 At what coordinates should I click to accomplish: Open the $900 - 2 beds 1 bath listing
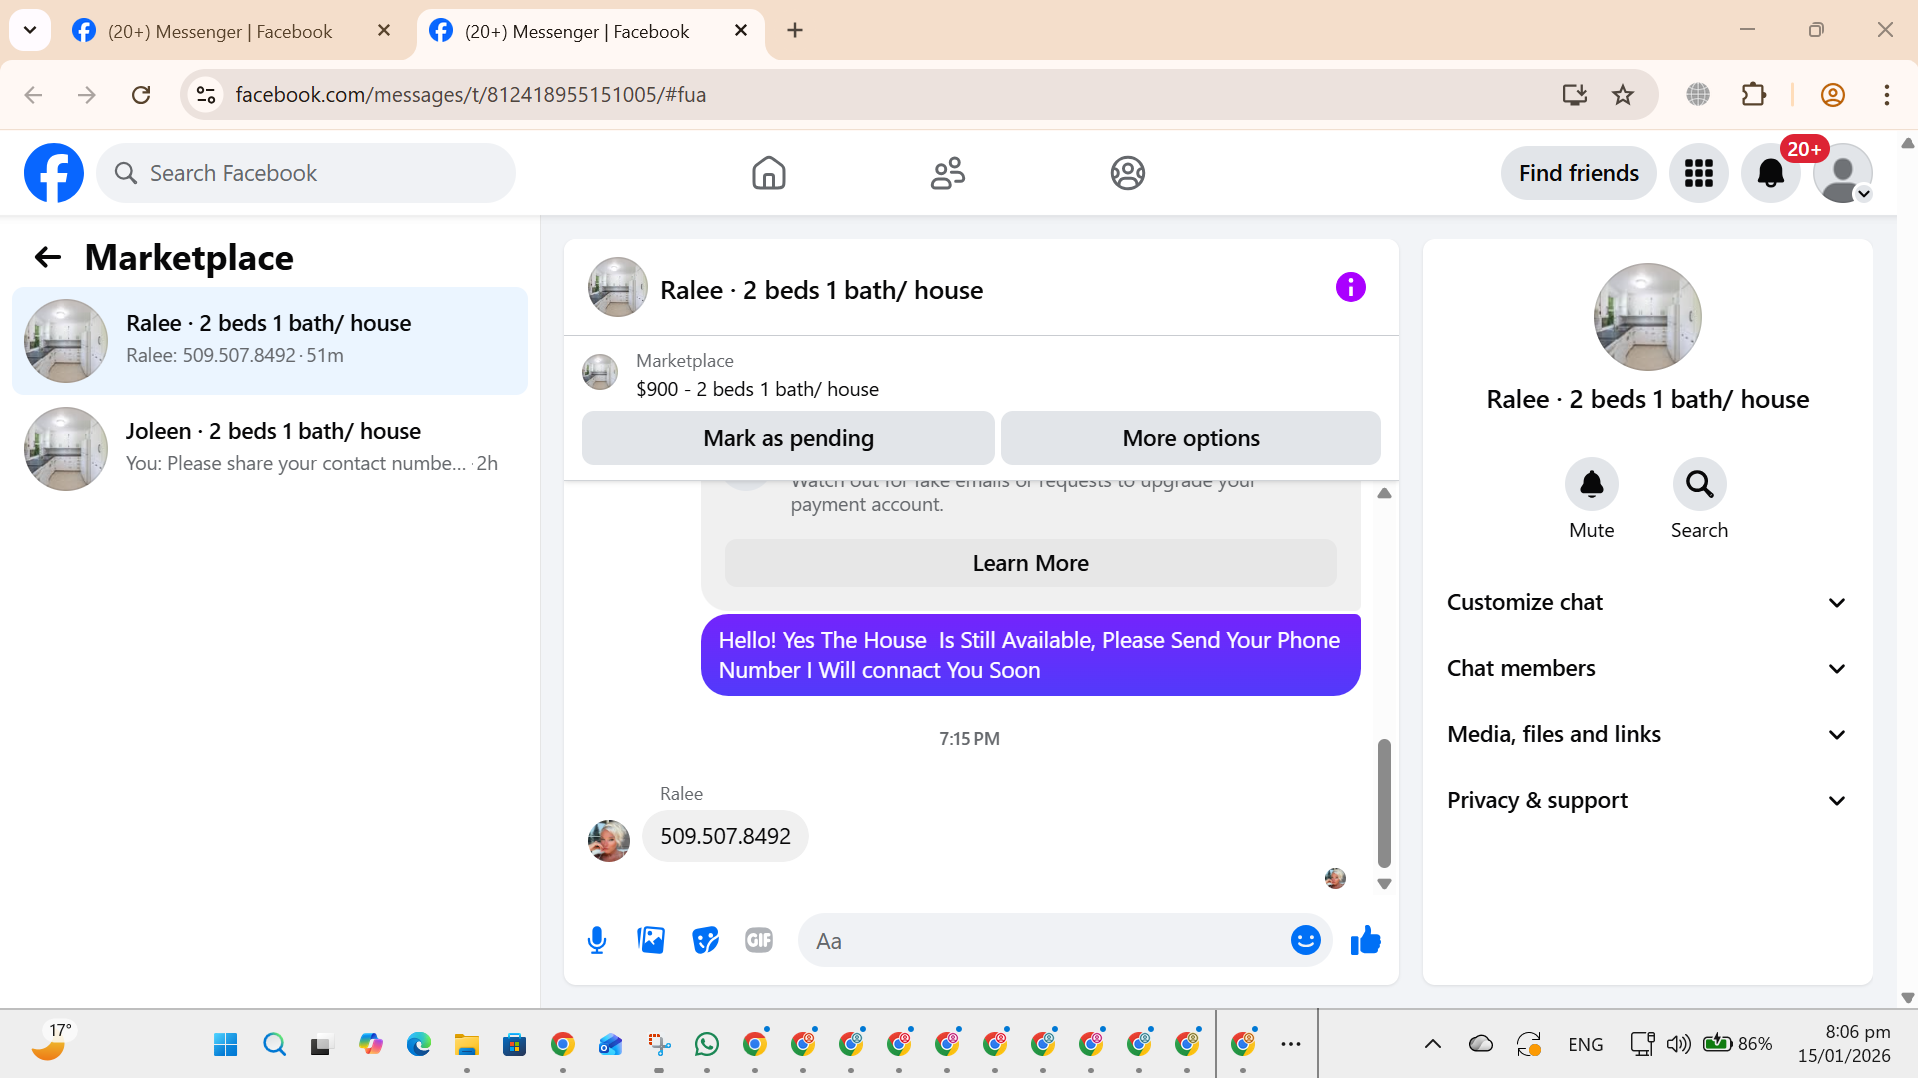[757, 389]
